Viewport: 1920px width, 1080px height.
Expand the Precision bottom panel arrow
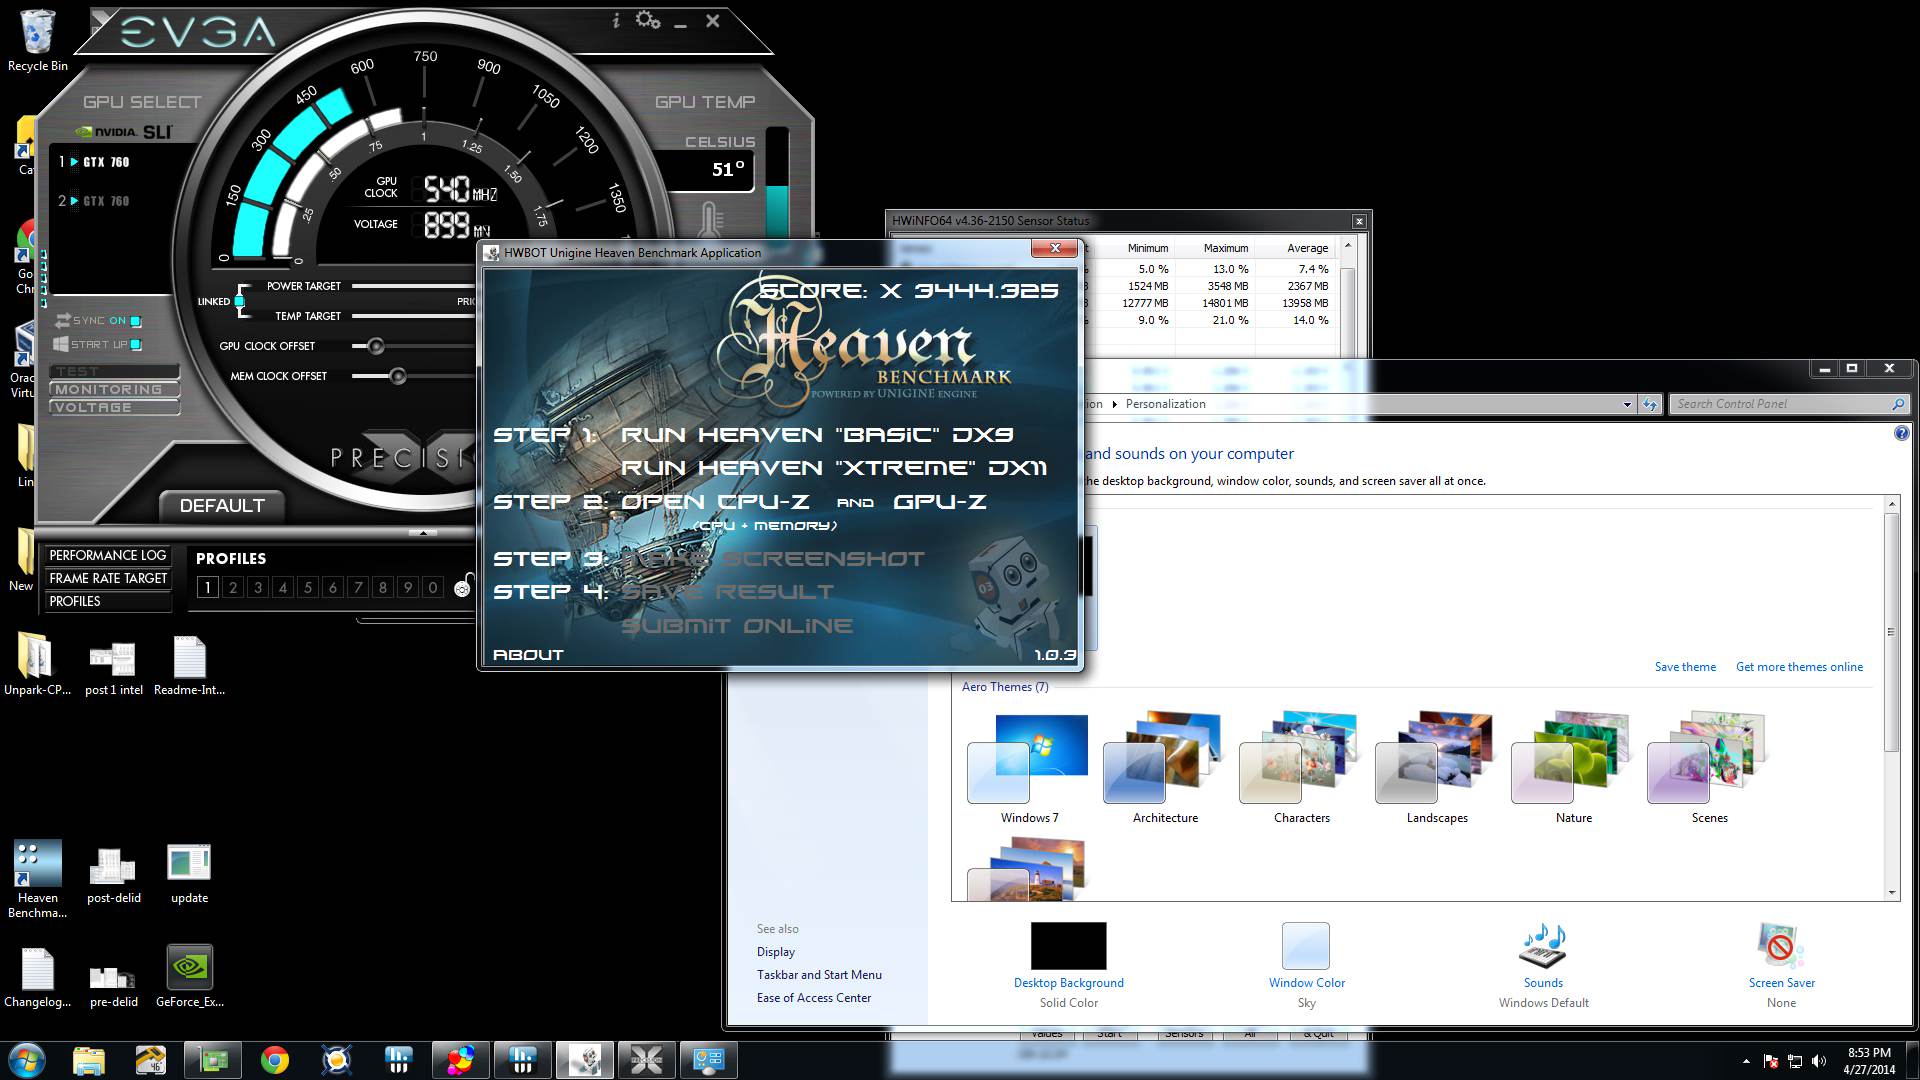tap(423, 533)
